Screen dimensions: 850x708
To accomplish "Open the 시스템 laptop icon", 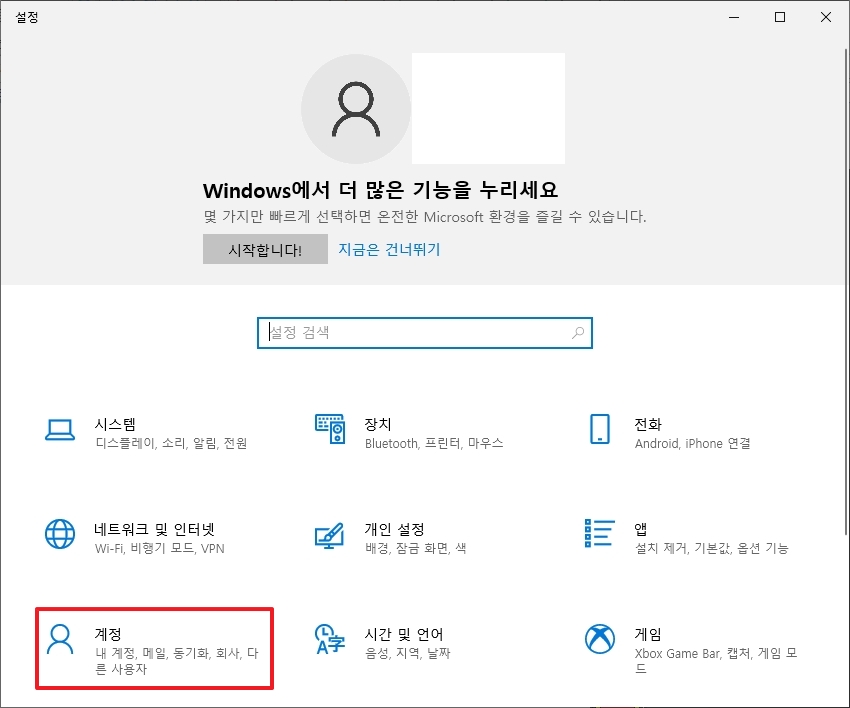I will click(x=60, y=430).
